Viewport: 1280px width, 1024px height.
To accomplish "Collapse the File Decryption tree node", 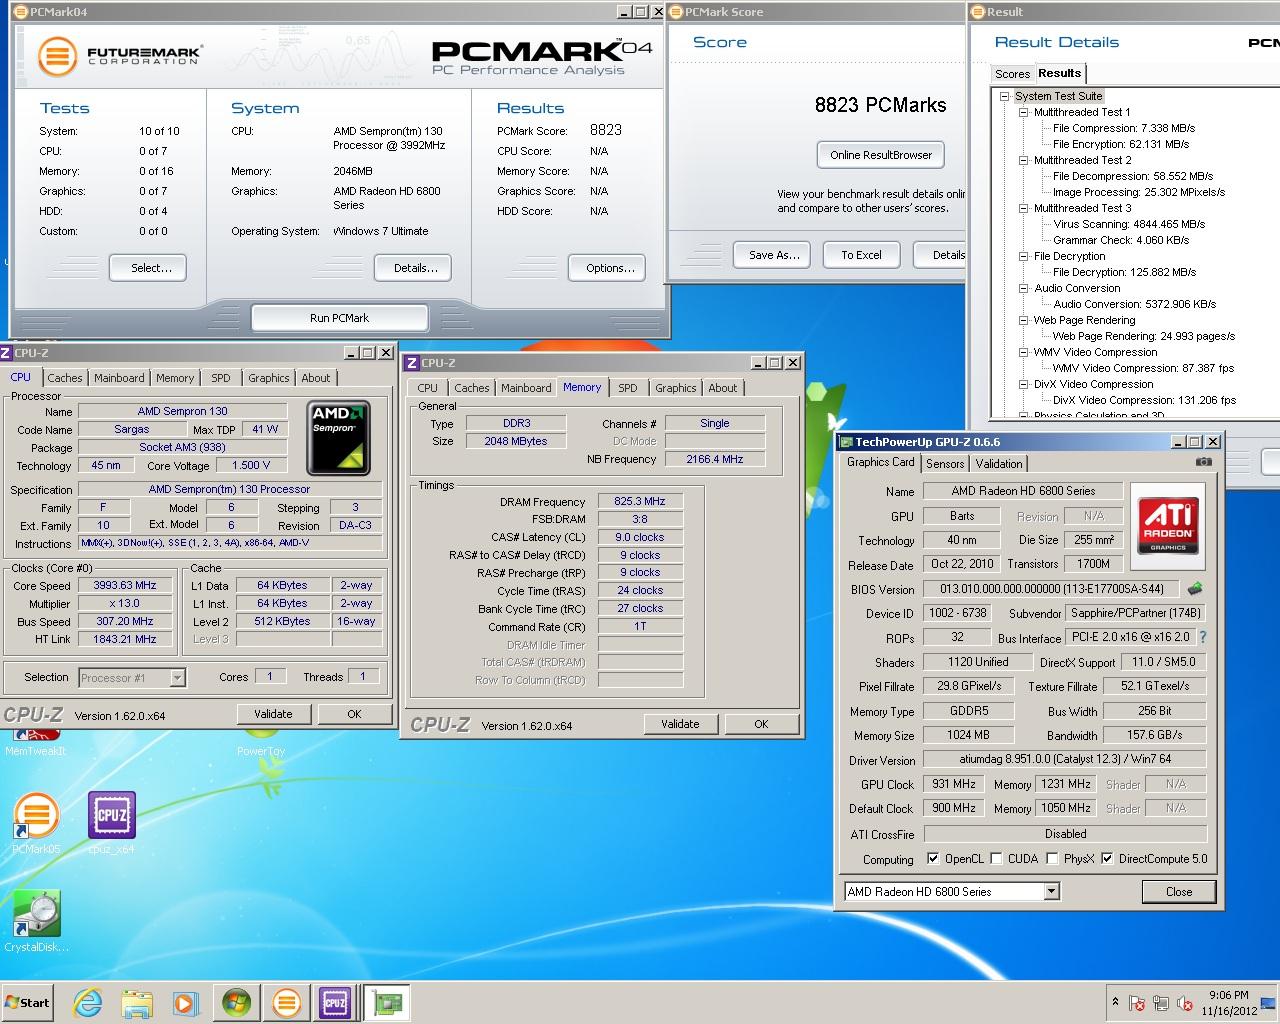I will pos(1024,256).
